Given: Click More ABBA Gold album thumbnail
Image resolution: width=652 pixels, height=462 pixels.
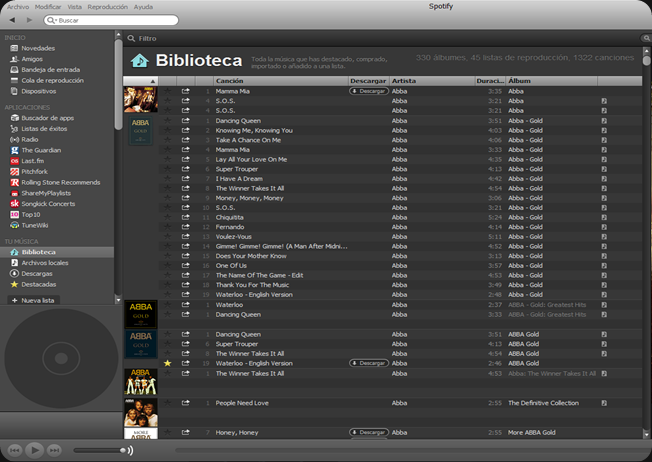Looking at the screenshot, I should click(x=141, y=434).
